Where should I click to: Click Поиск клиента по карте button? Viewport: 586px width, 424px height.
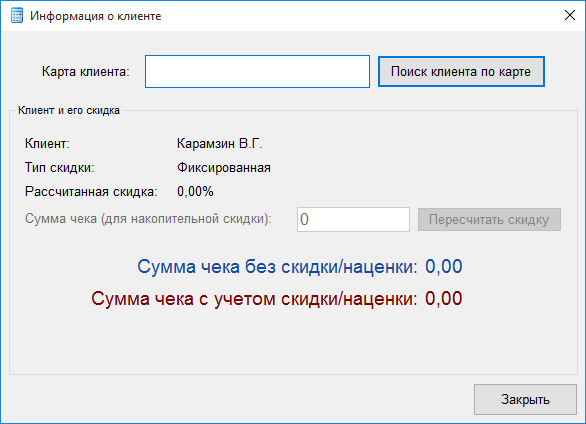461,72
